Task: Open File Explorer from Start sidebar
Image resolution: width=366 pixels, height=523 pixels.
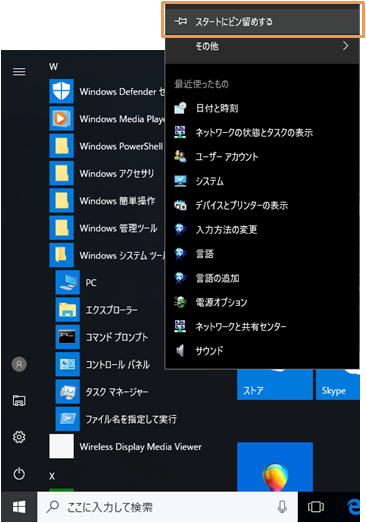Action: [19, 400]
